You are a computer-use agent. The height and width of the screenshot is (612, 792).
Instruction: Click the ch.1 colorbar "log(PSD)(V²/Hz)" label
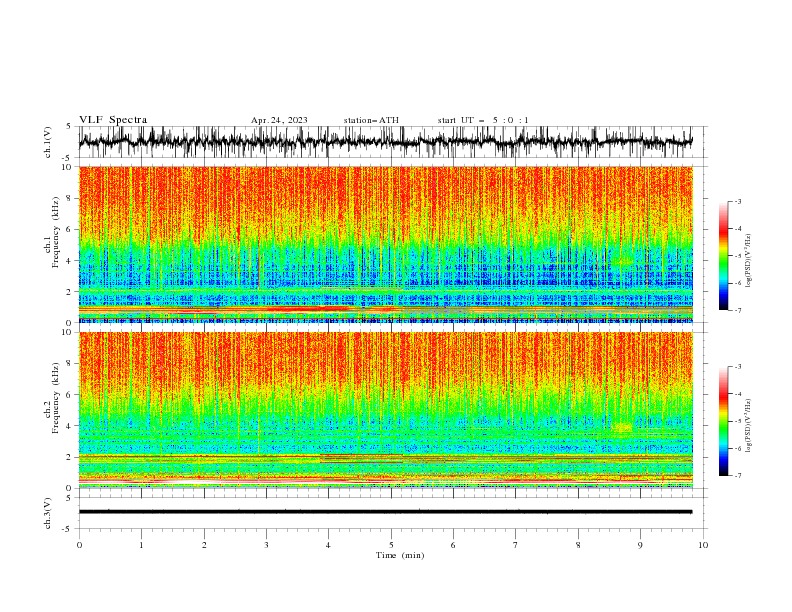pos(748,261)
